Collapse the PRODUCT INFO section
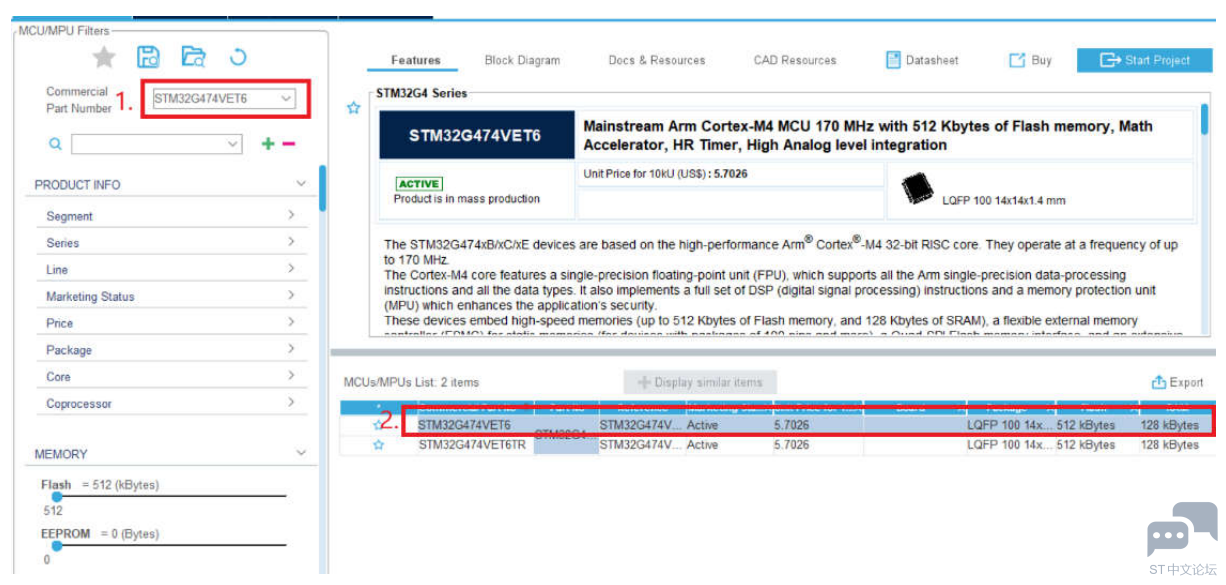 click(x=301, y=184)
